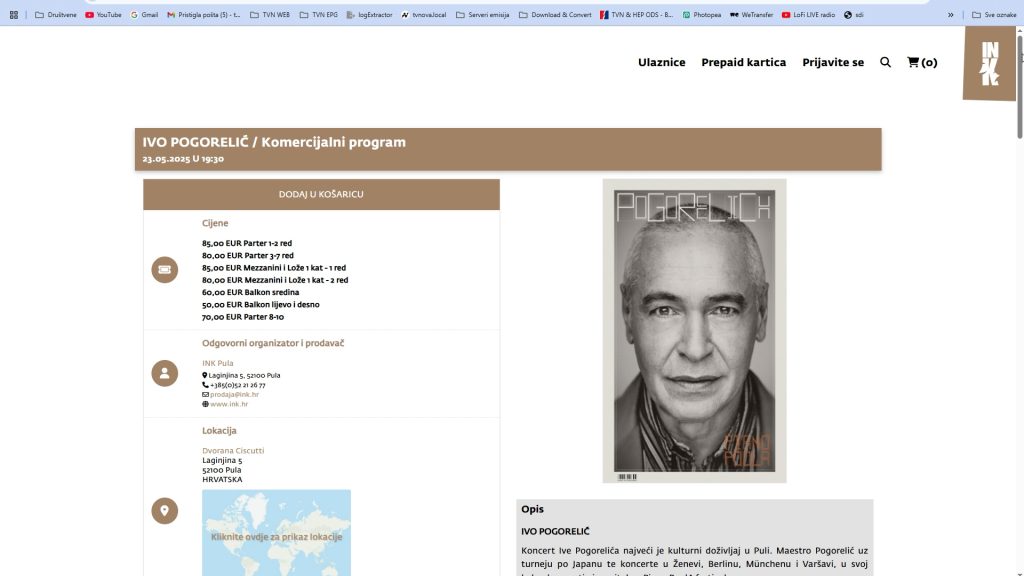
Task: Select 85,00 EUR Mezzanini i Lože 1 red
Action: coord(274,268)
